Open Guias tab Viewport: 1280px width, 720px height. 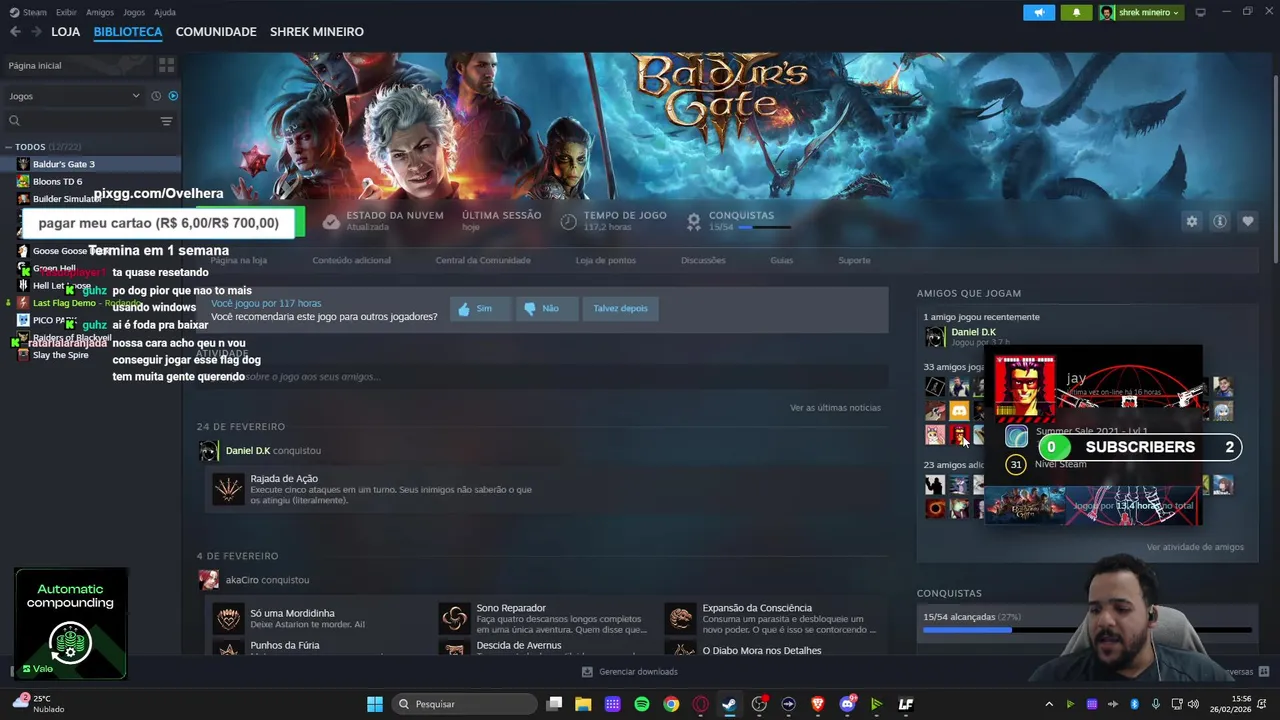click(782, 260)
